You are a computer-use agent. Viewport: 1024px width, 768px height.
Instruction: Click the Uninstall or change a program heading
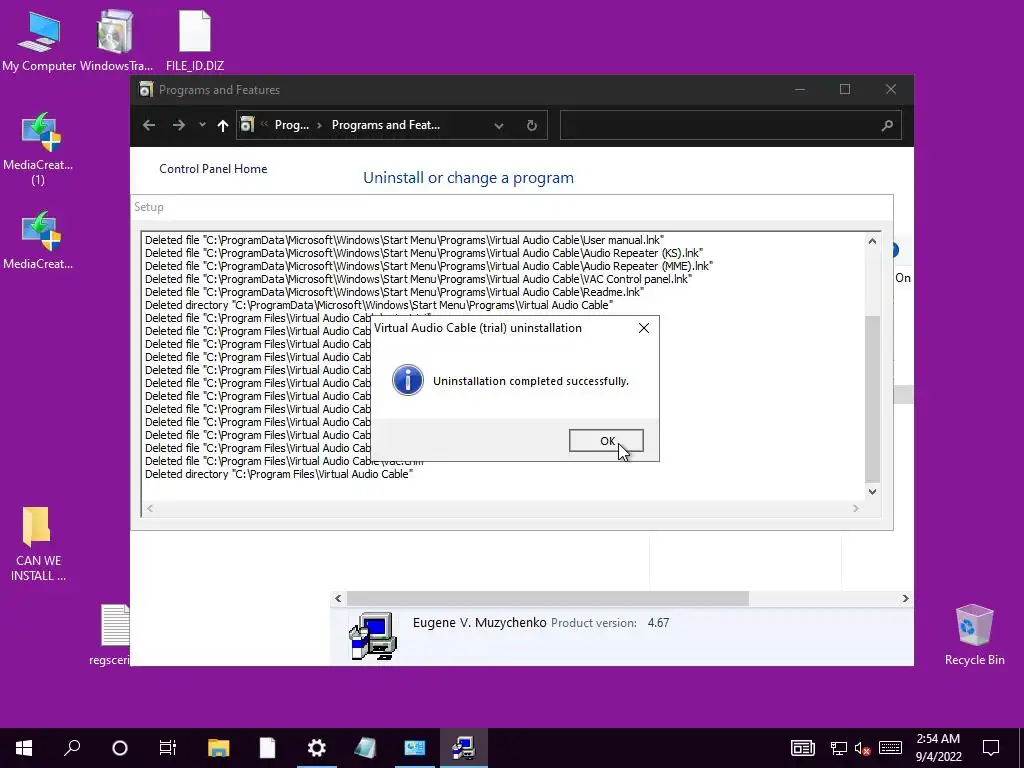pyautogui.click(x=468, y=178)
